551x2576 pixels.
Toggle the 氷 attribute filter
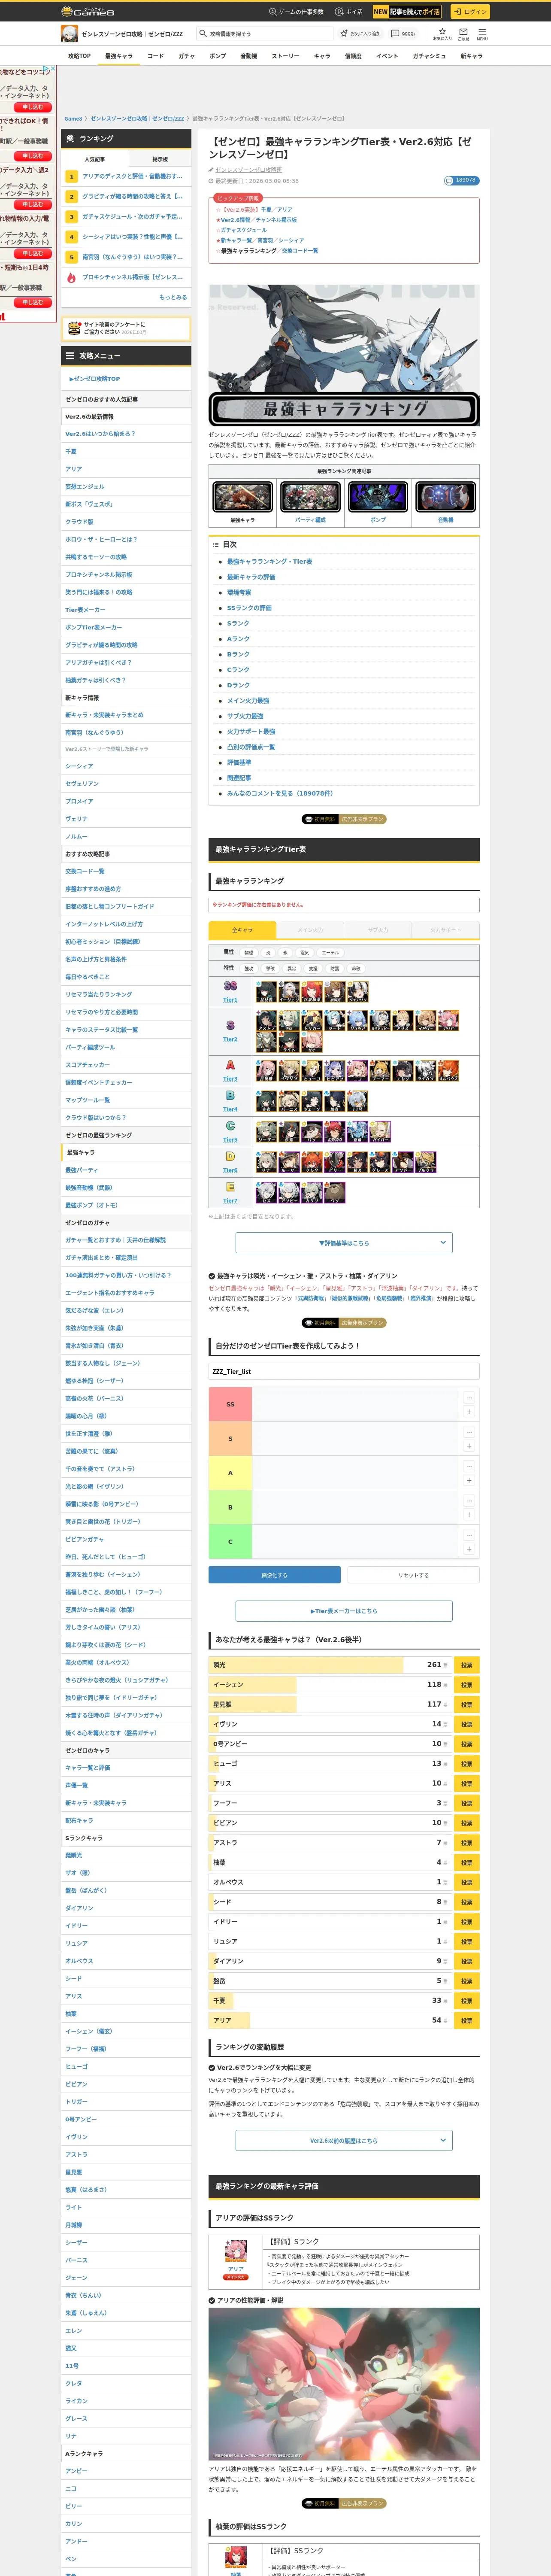pos(285,953)
